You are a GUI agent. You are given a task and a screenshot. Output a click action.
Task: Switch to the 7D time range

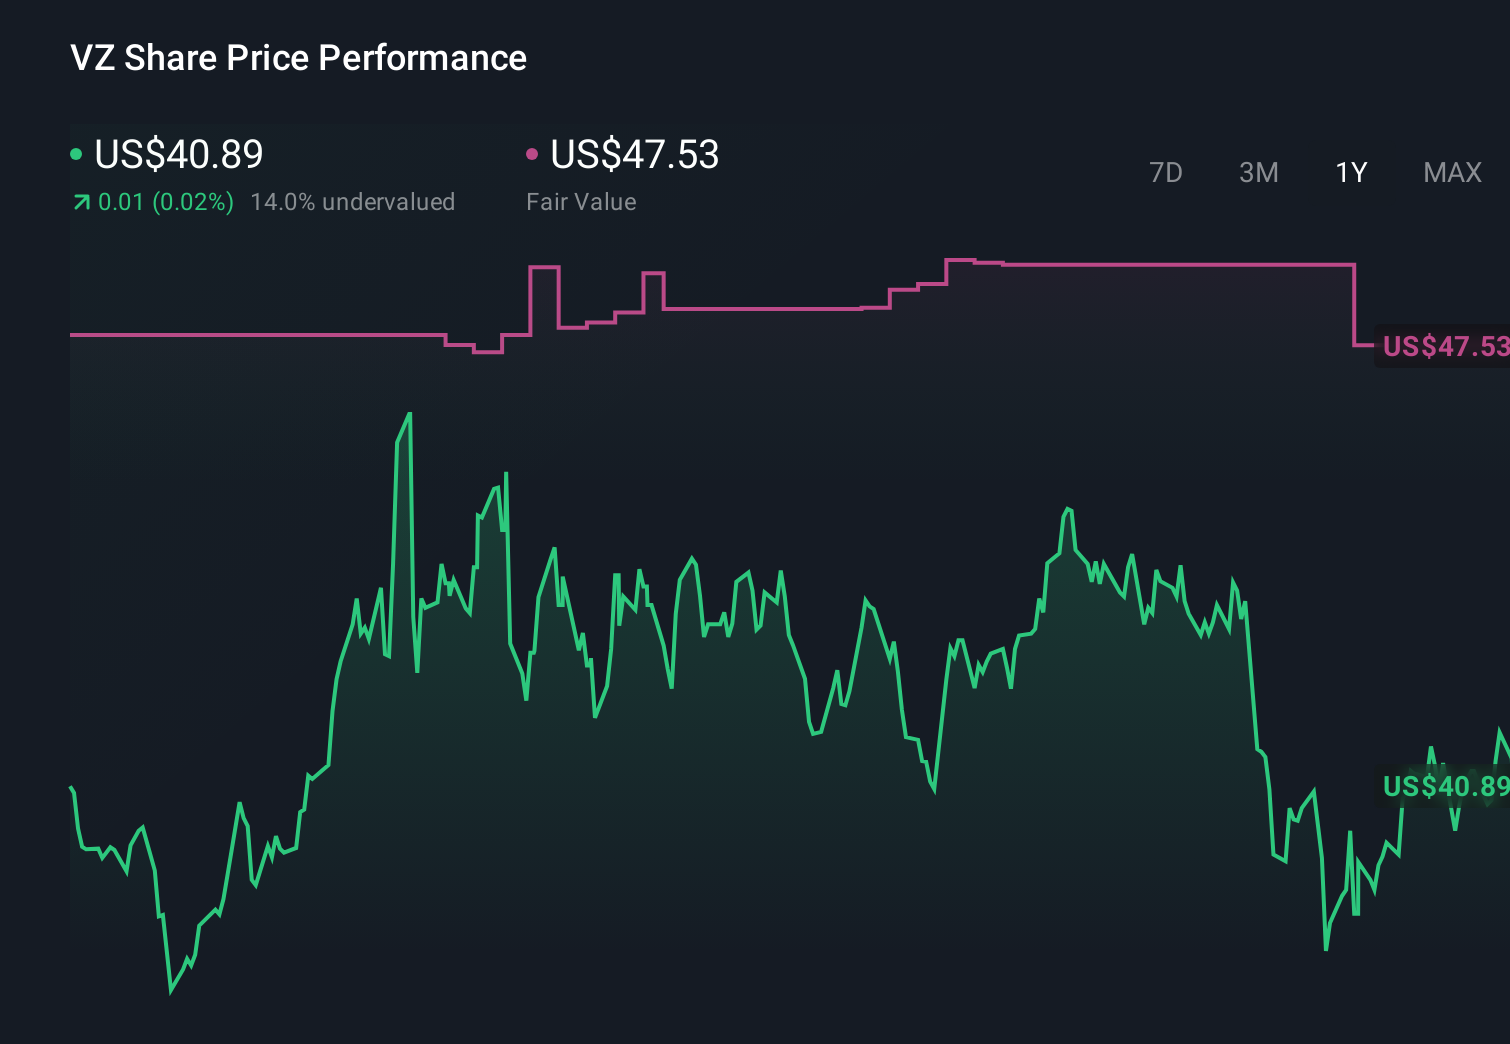point(1167,172)
